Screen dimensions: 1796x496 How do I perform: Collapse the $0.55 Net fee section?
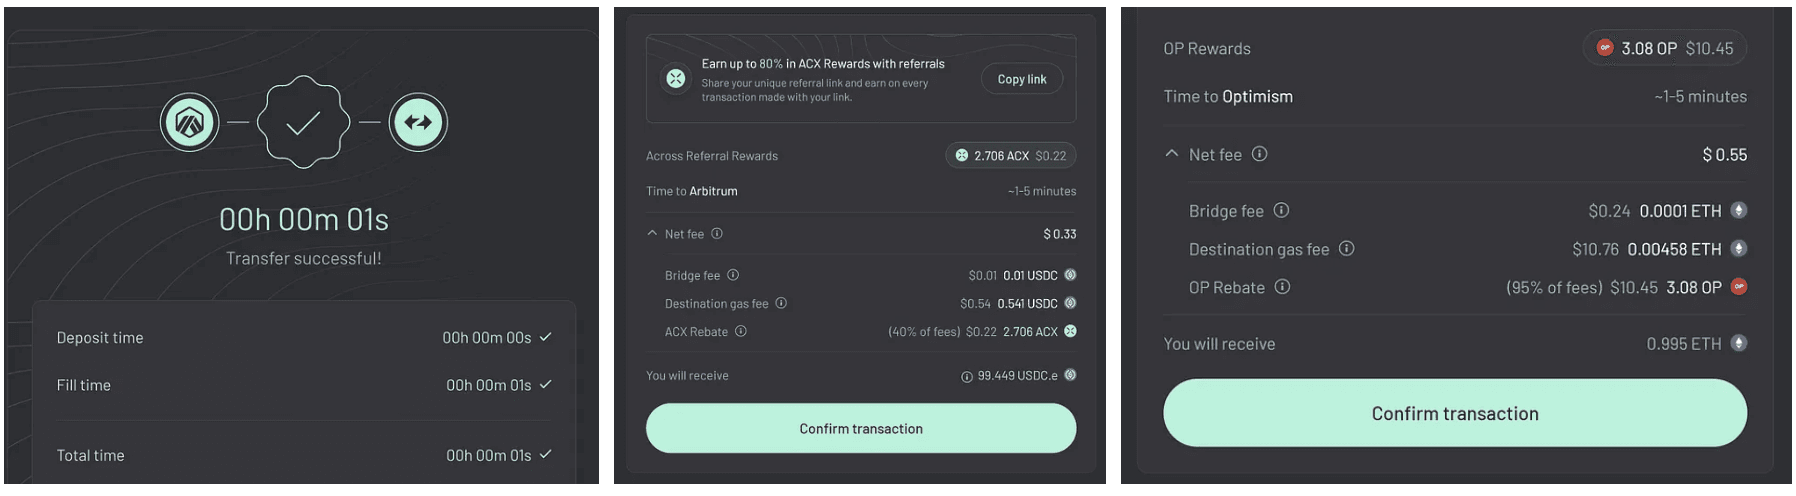[1172, 154]
